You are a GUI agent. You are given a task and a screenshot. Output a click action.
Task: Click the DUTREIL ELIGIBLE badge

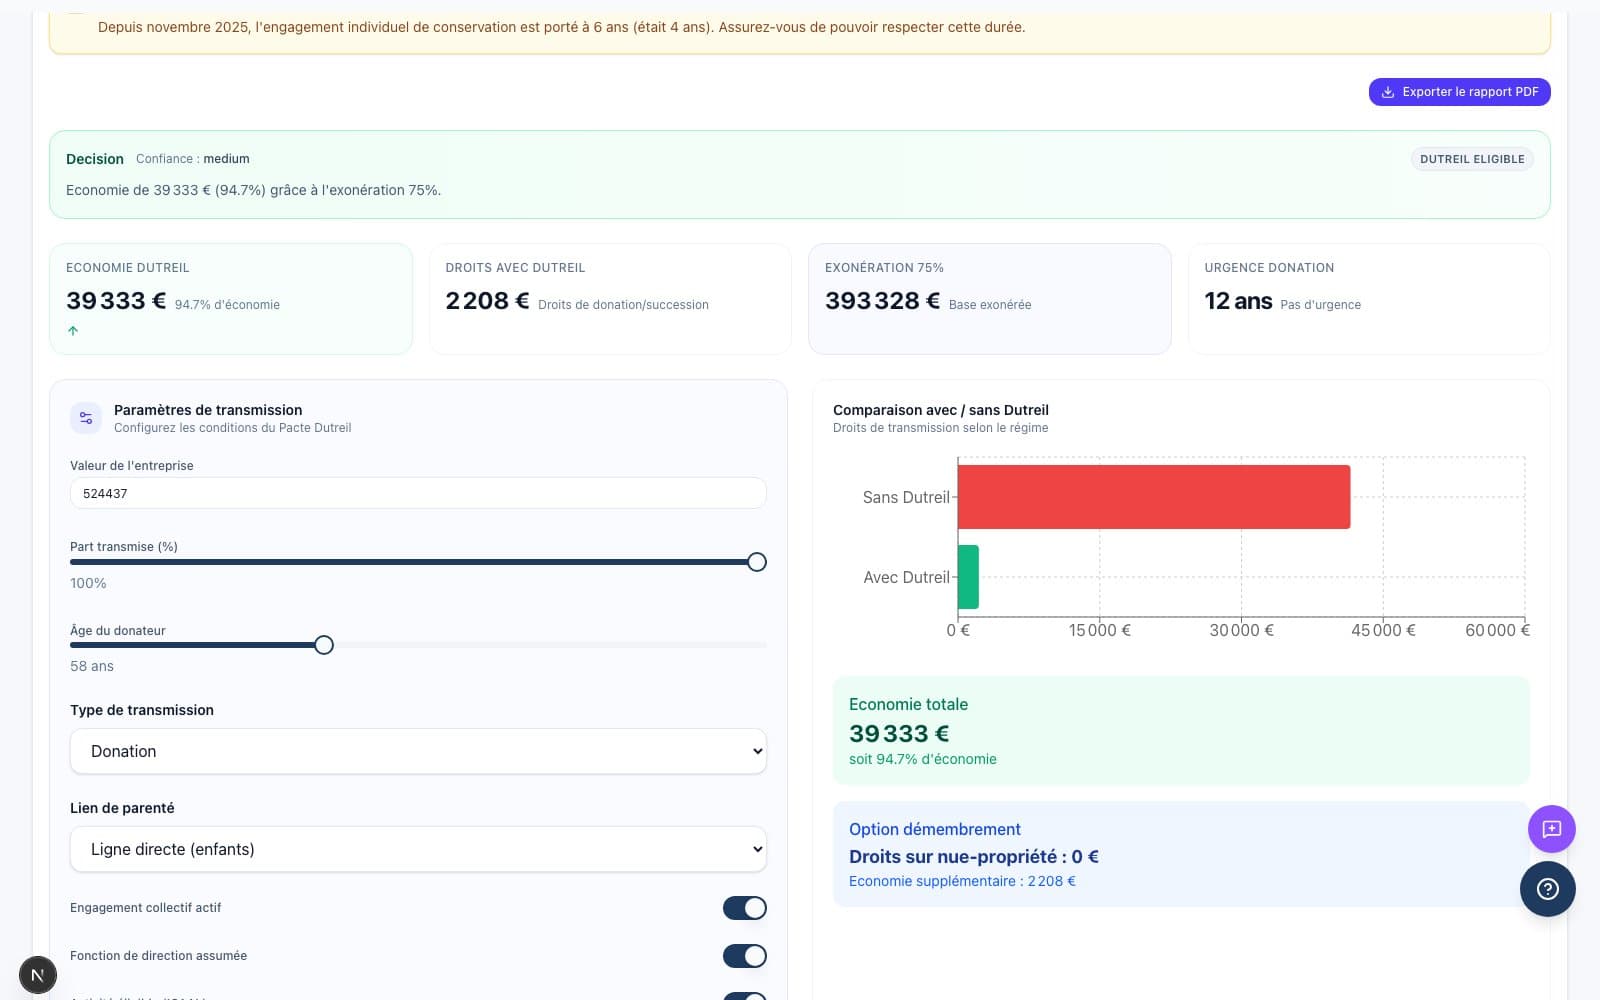[1471, 159]
